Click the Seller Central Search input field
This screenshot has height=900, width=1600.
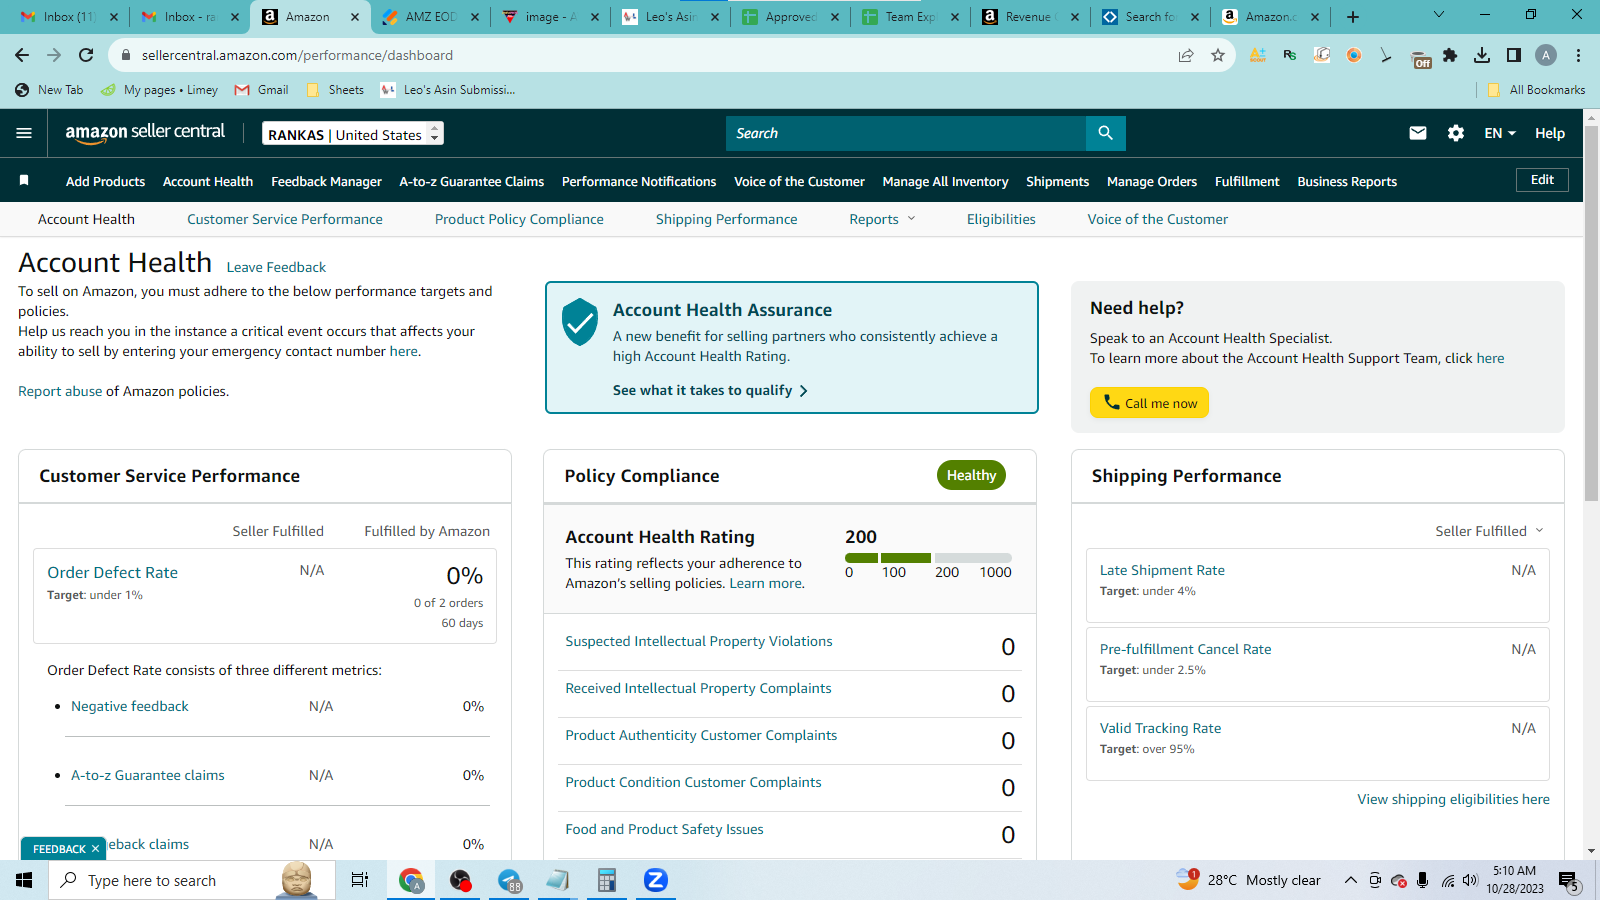coord(906,133)
